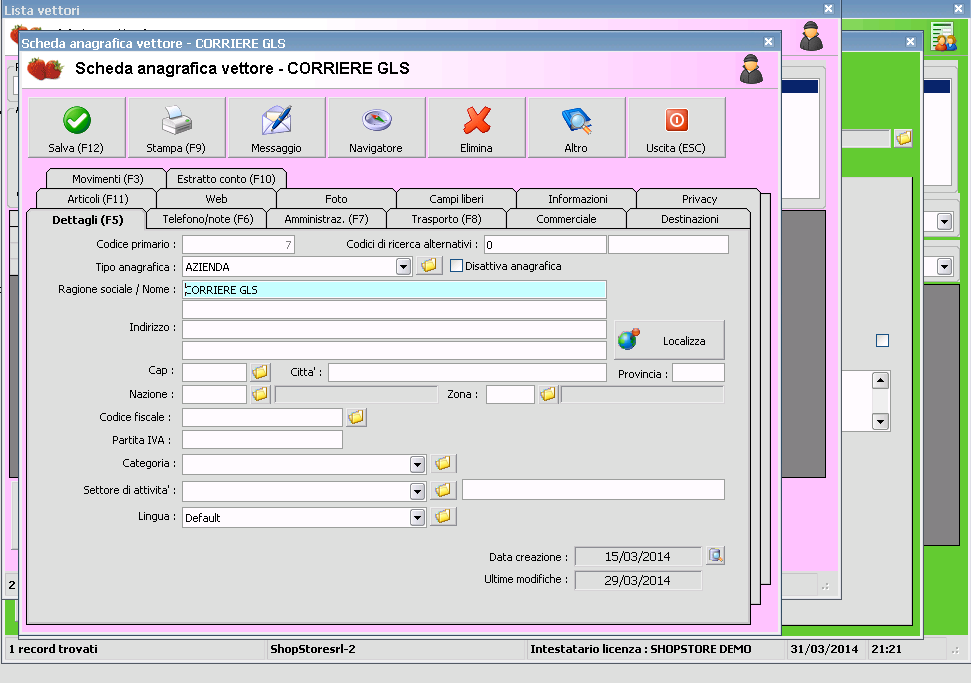Click the Codici di ricerca alternativi first field
Image resolution: width=971 pixels, height=683 pixels.
tap(545, 245)
